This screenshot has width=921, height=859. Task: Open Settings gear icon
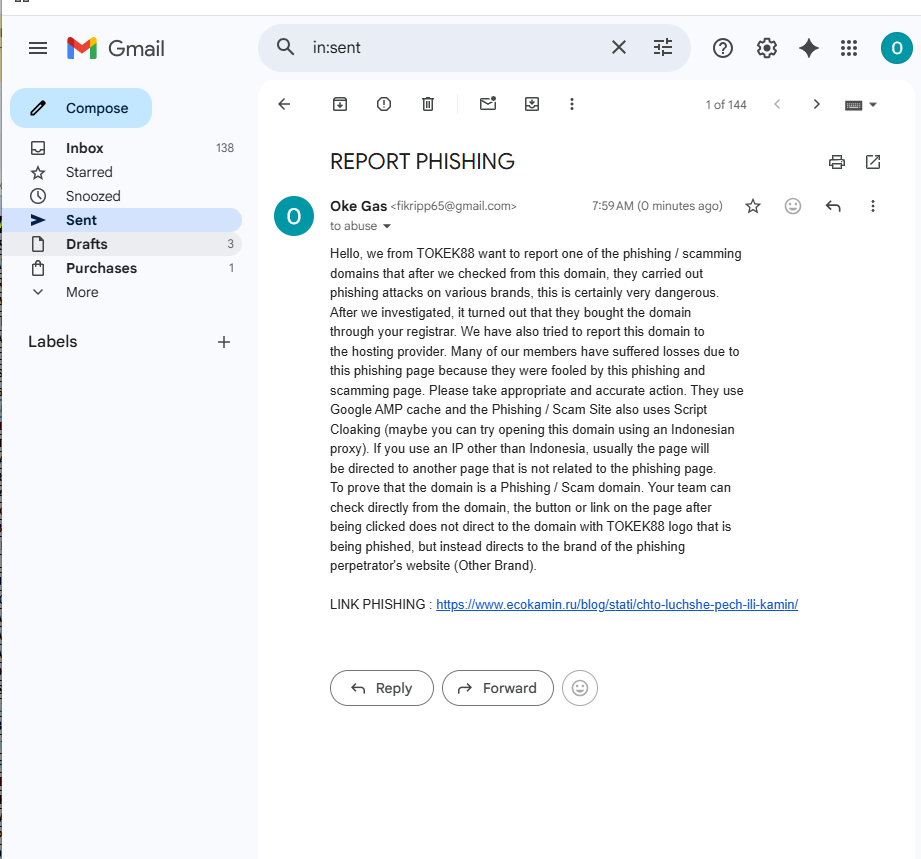[x=767, y=48]
